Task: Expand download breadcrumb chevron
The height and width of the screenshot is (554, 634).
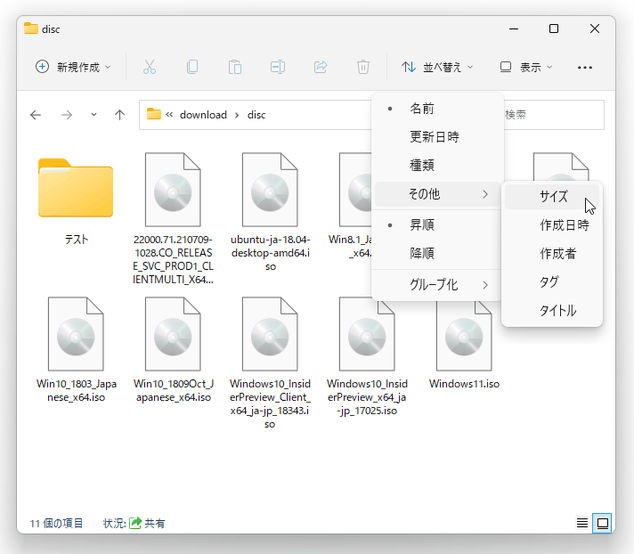Action: (x=237, y=115)
